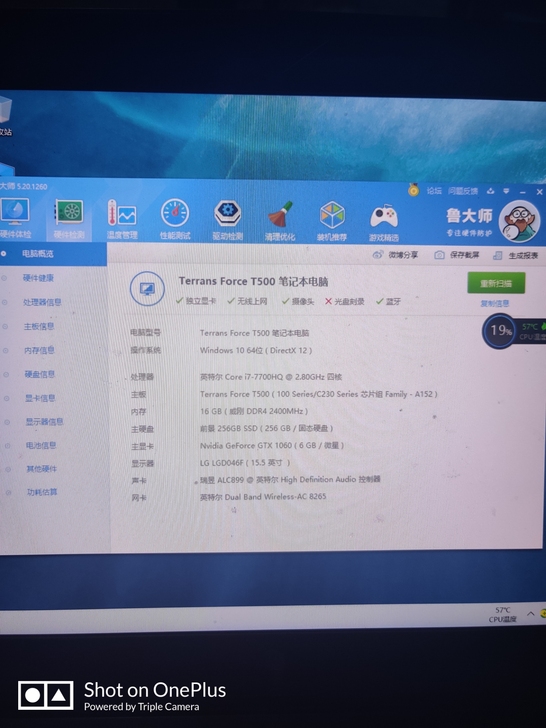The height and width of the screenshot is (728, 546).
Task: Click taskbar 57°C CPU温度 indicator
Action: pyautogui.click(x=503, y=615)
